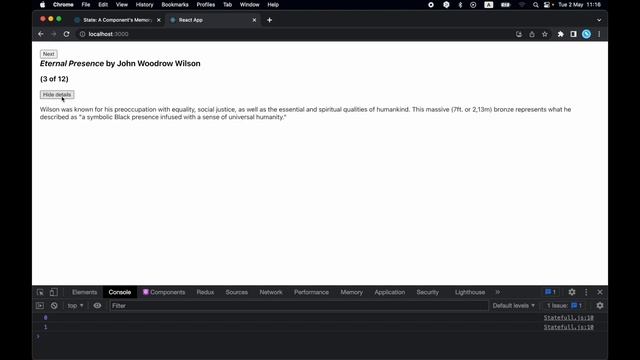Toggle the device toolbar icon

[53, 292]
